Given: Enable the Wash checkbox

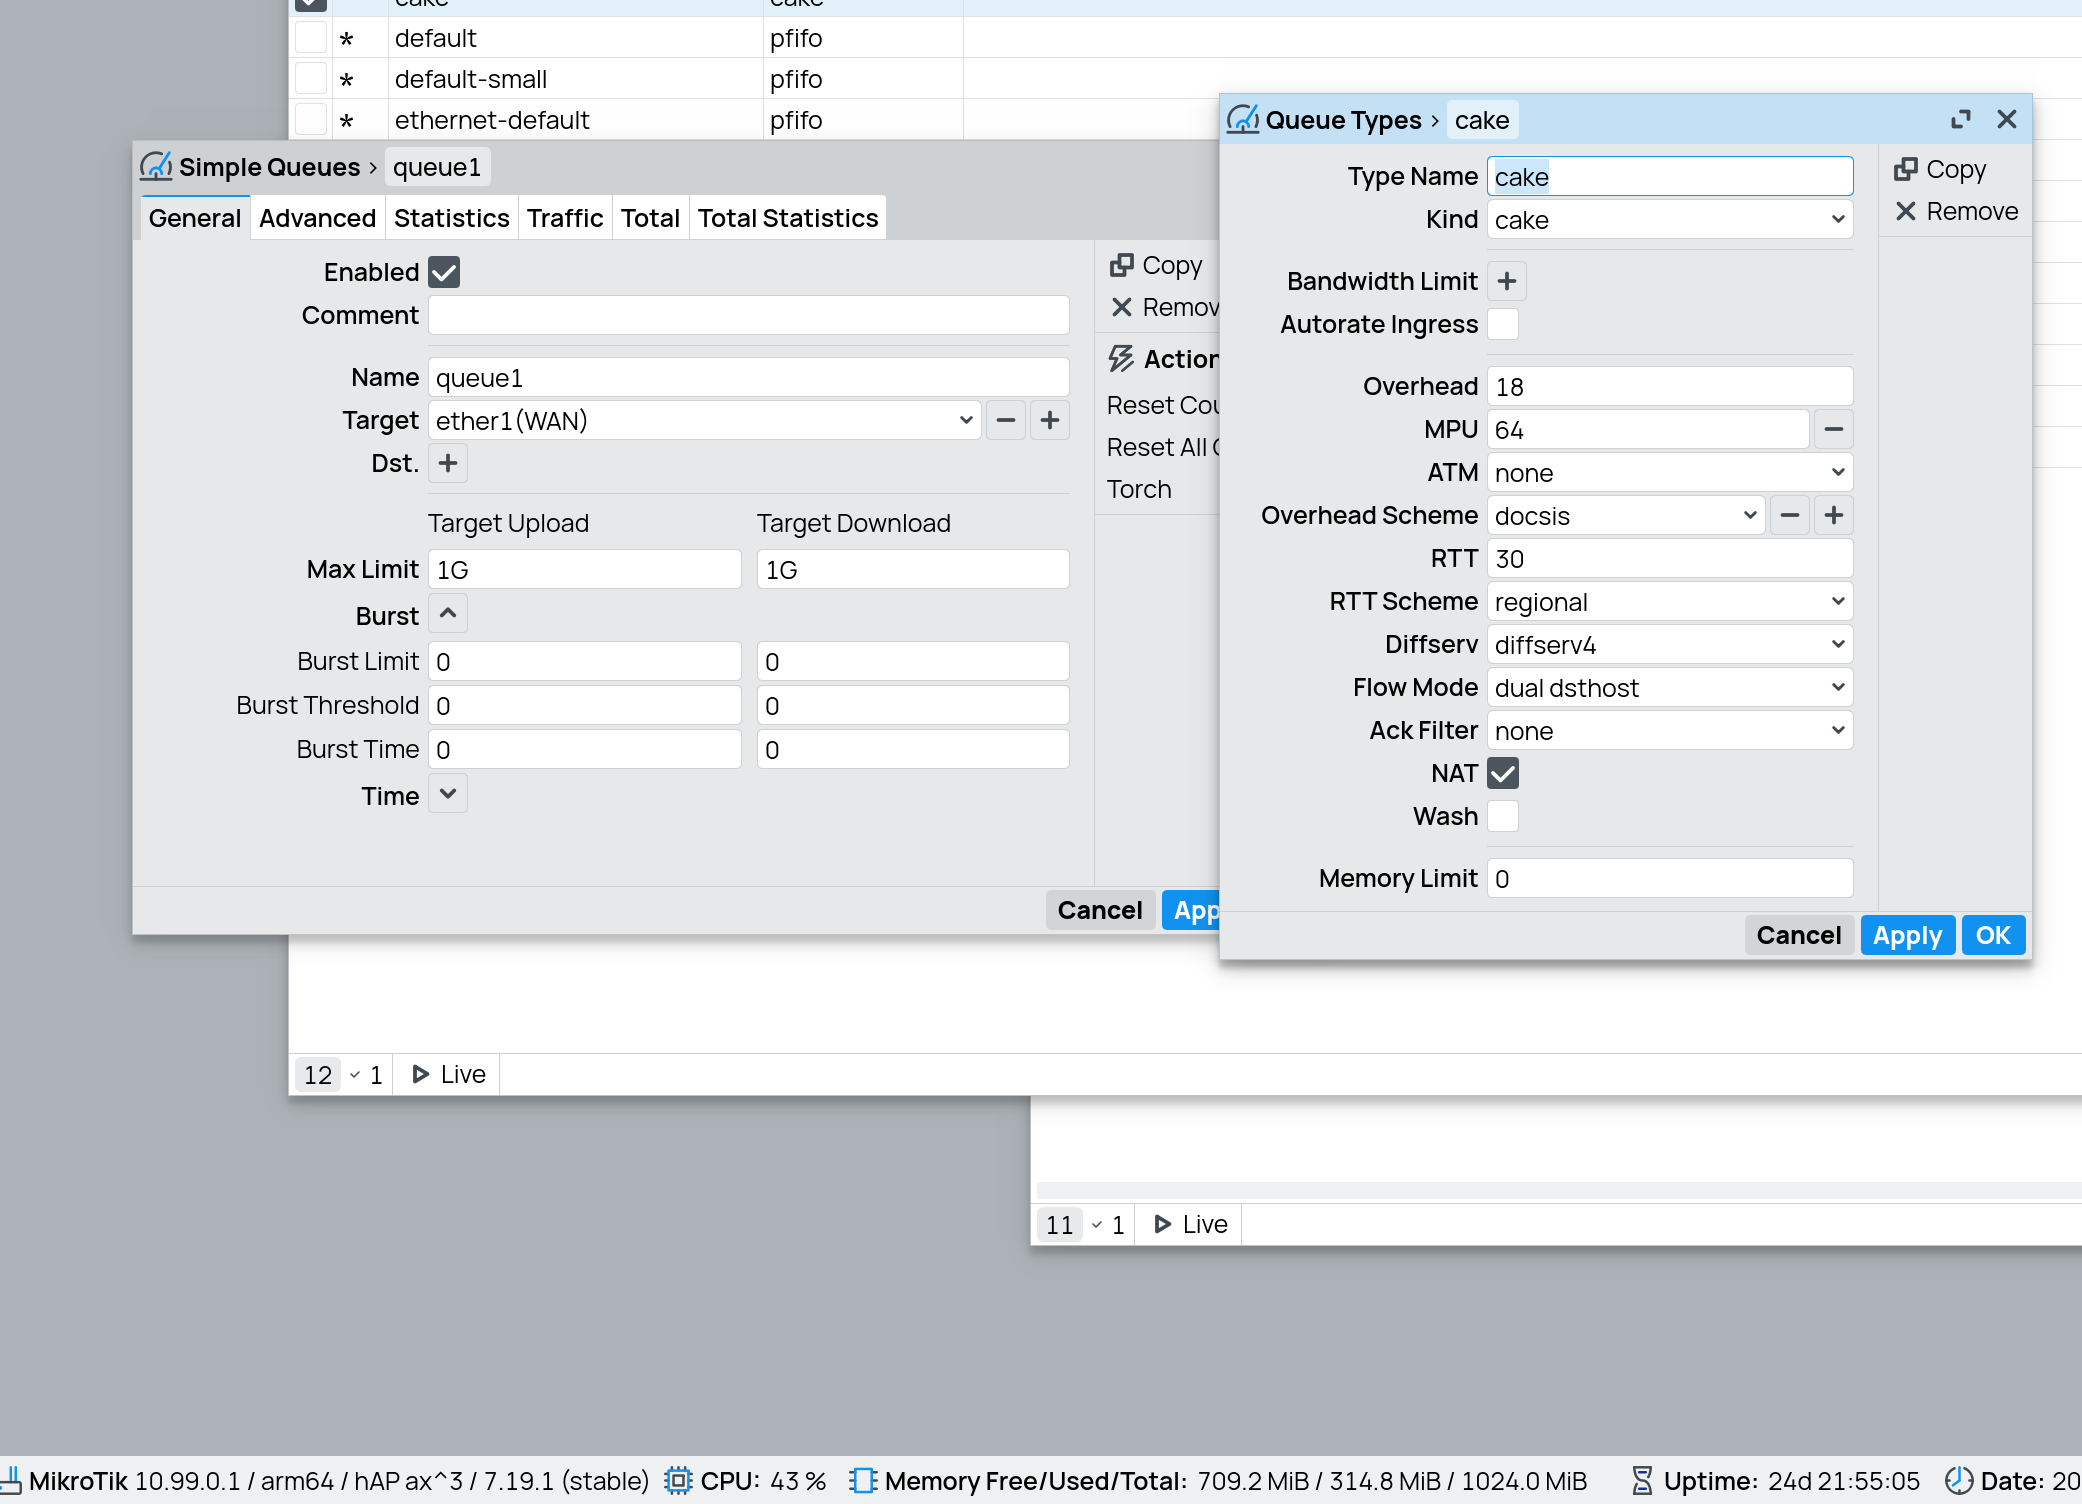Looking at the screenshot, I should point(1503,816).
